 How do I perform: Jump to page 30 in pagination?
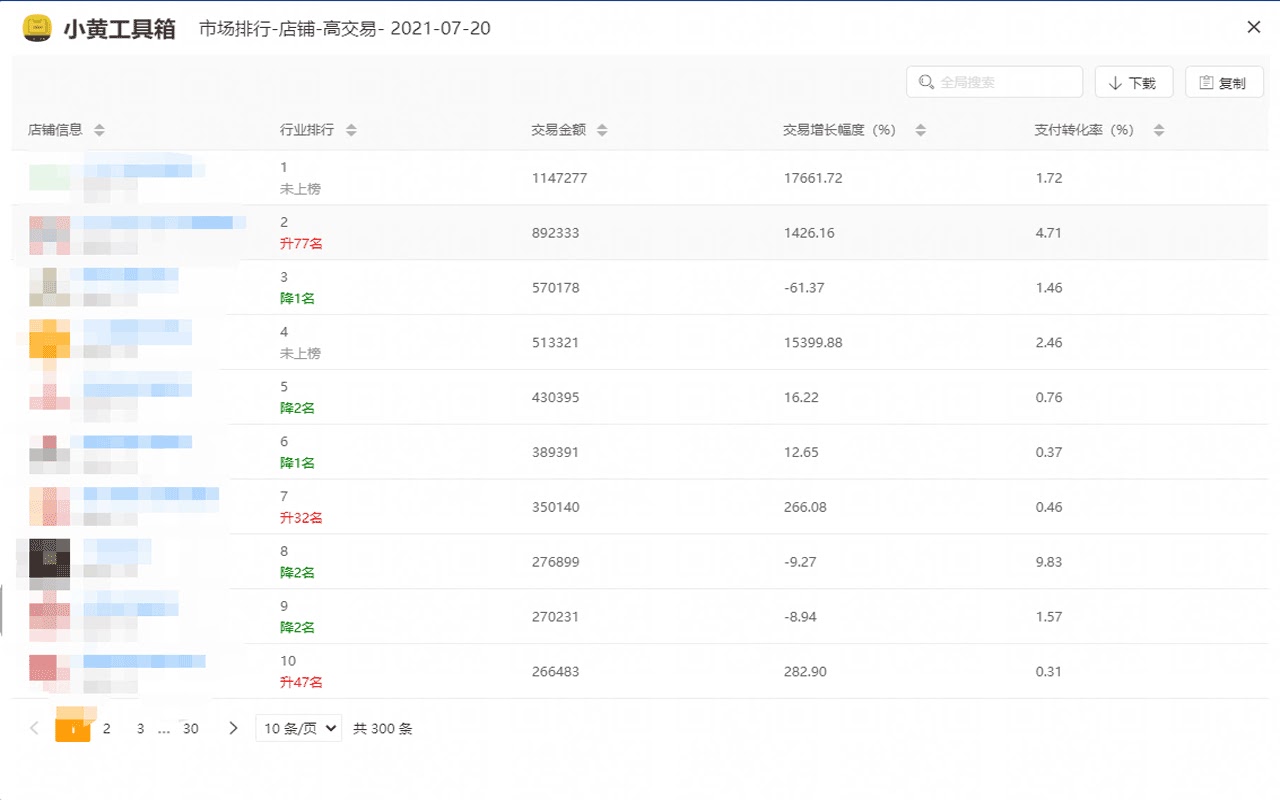point(190,729)
